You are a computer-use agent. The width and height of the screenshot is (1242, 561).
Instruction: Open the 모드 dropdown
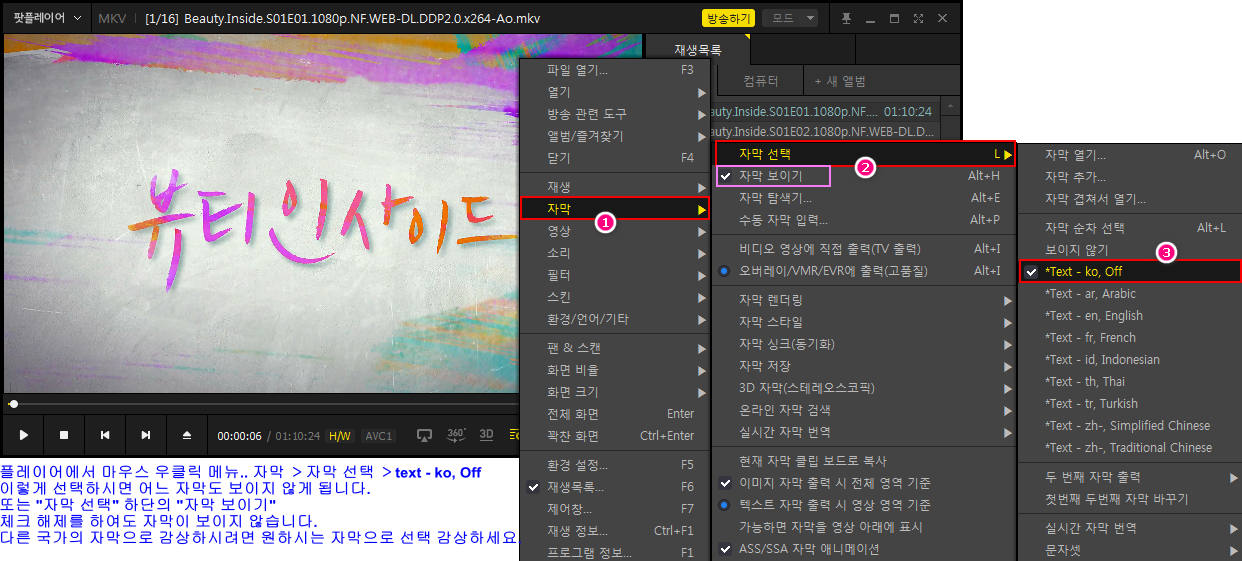(x=790, y=18)
